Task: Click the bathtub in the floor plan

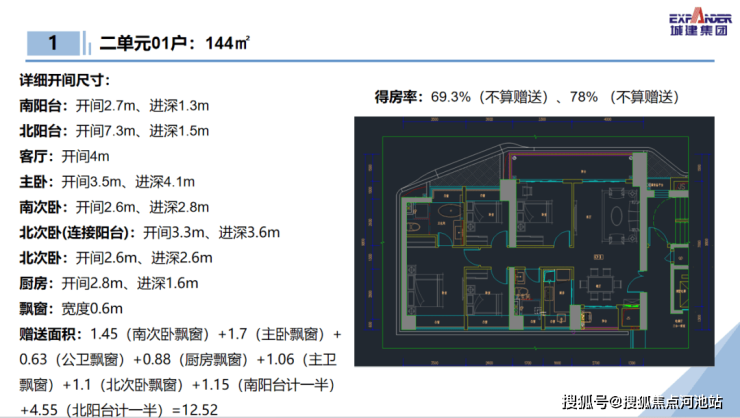Action: tap(447, 210)
